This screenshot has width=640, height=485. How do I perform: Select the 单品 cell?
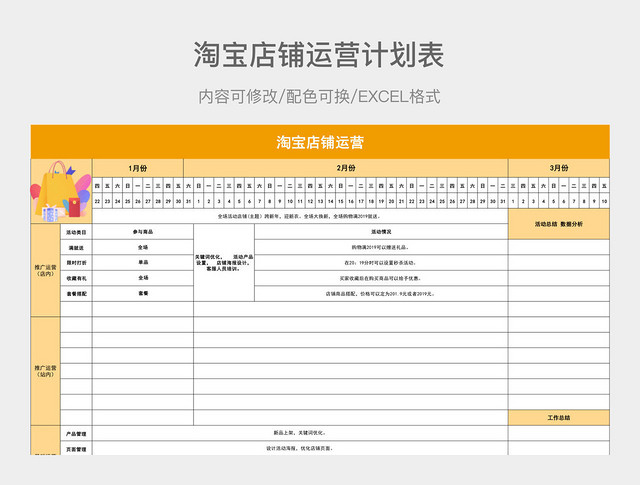tap(143, 263)
